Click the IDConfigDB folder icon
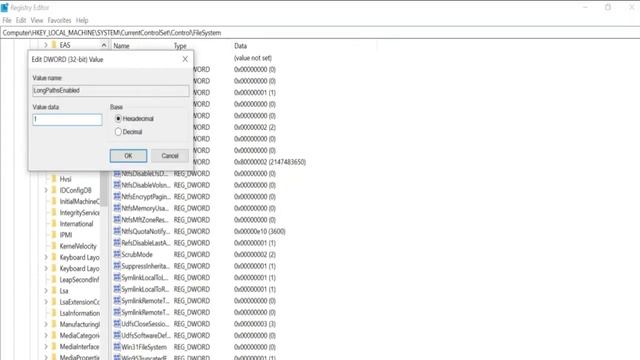Screen dimensions: 640x360 click(54, 190)
